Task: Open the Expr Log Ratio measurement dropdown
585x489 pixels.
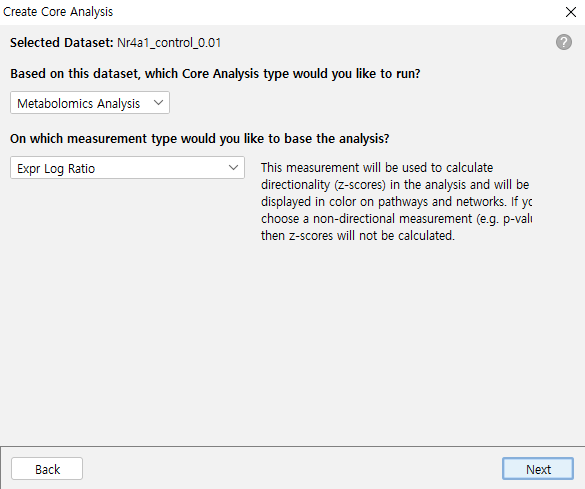Action: click(127, 168)
